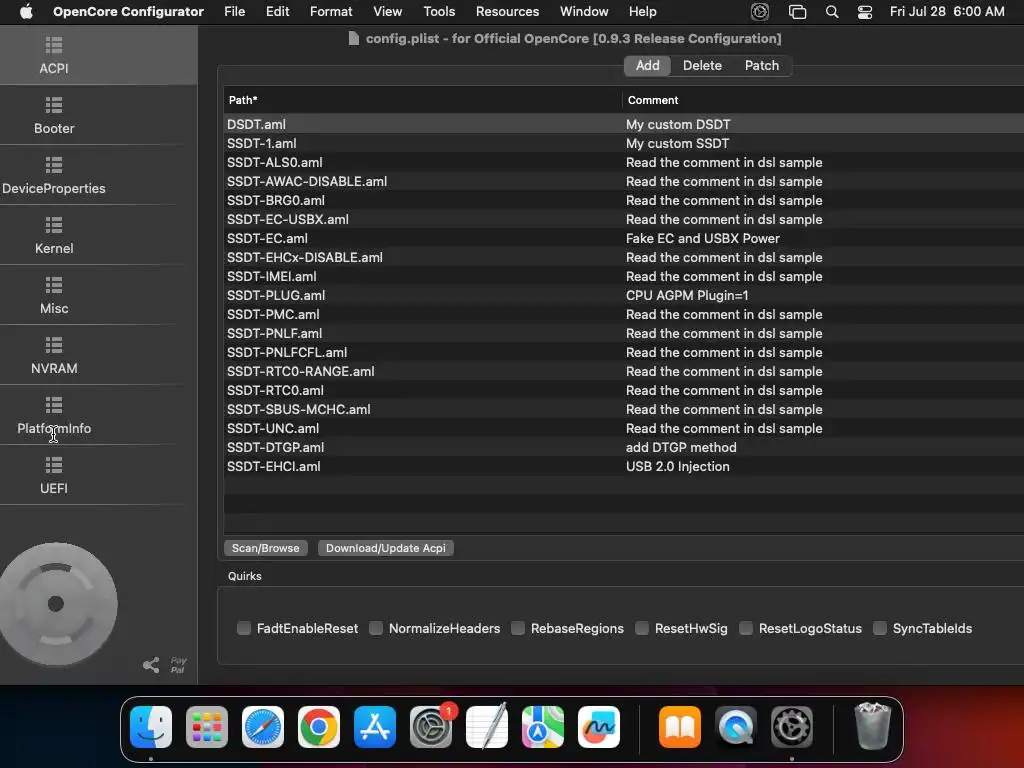Open Spotlight search in the menu bar
Screen dimensions: 1024x768
[831, 12]
